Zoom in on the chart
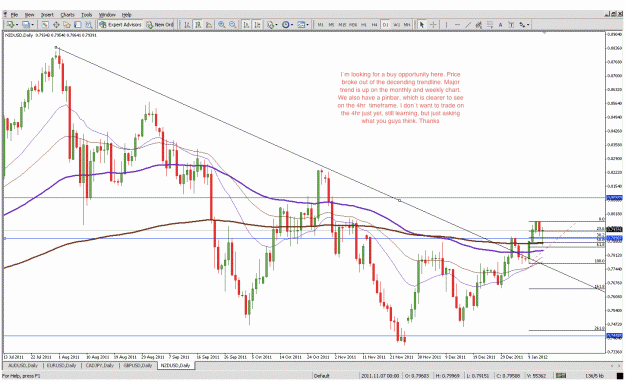Image resolution: width=625 pixels, height=381 pixels. (x=222, y=25)
